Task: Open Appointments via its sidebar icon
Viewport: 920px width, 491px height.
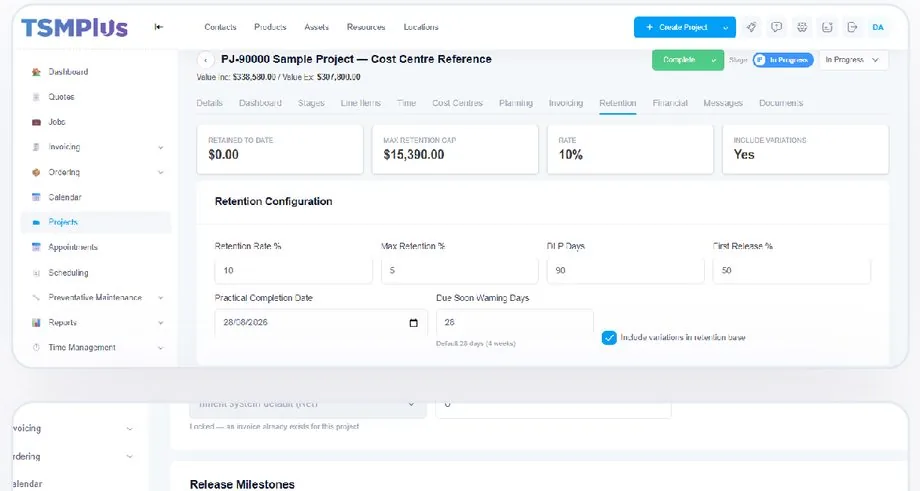Action: [36, 248]
